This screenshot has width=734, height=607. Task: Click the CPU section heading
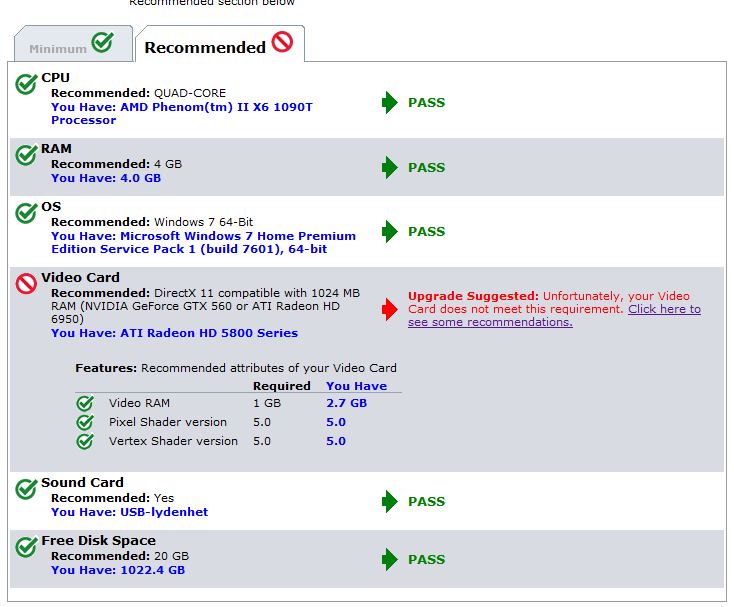click(x=55, y=78)
